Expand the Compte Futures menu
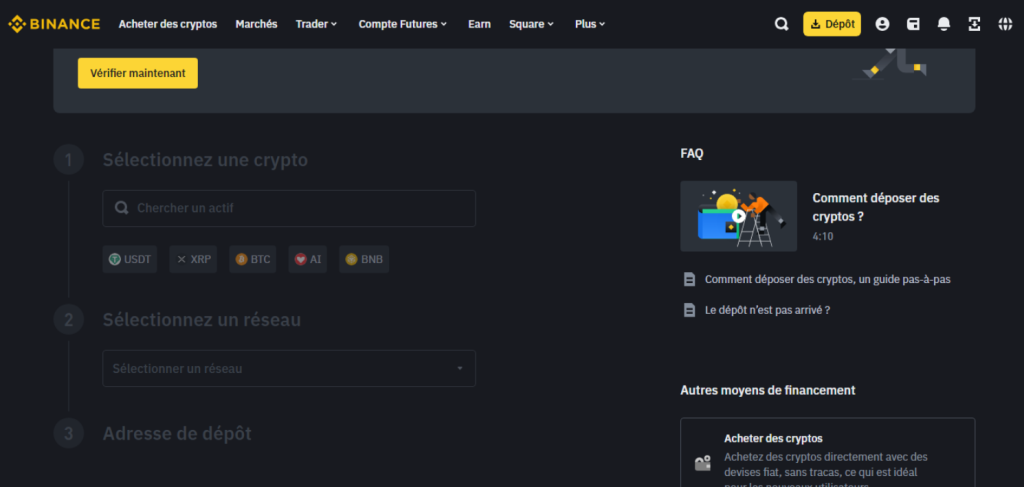Image resolution: width=1024 pixels, height=487 pixels. coord(403,24)
